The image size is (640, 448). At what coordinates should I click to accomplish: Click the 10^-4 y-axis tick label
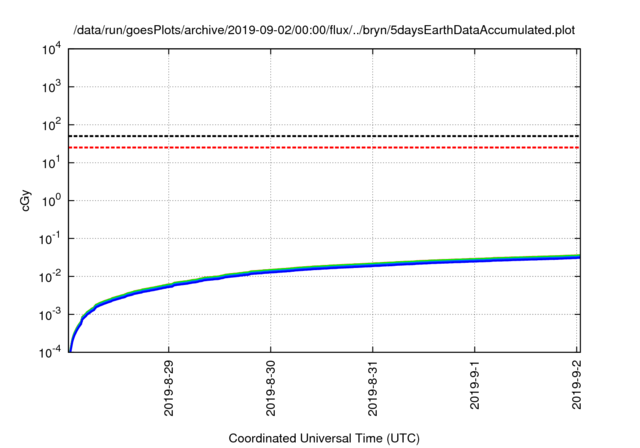coord(50,352)
